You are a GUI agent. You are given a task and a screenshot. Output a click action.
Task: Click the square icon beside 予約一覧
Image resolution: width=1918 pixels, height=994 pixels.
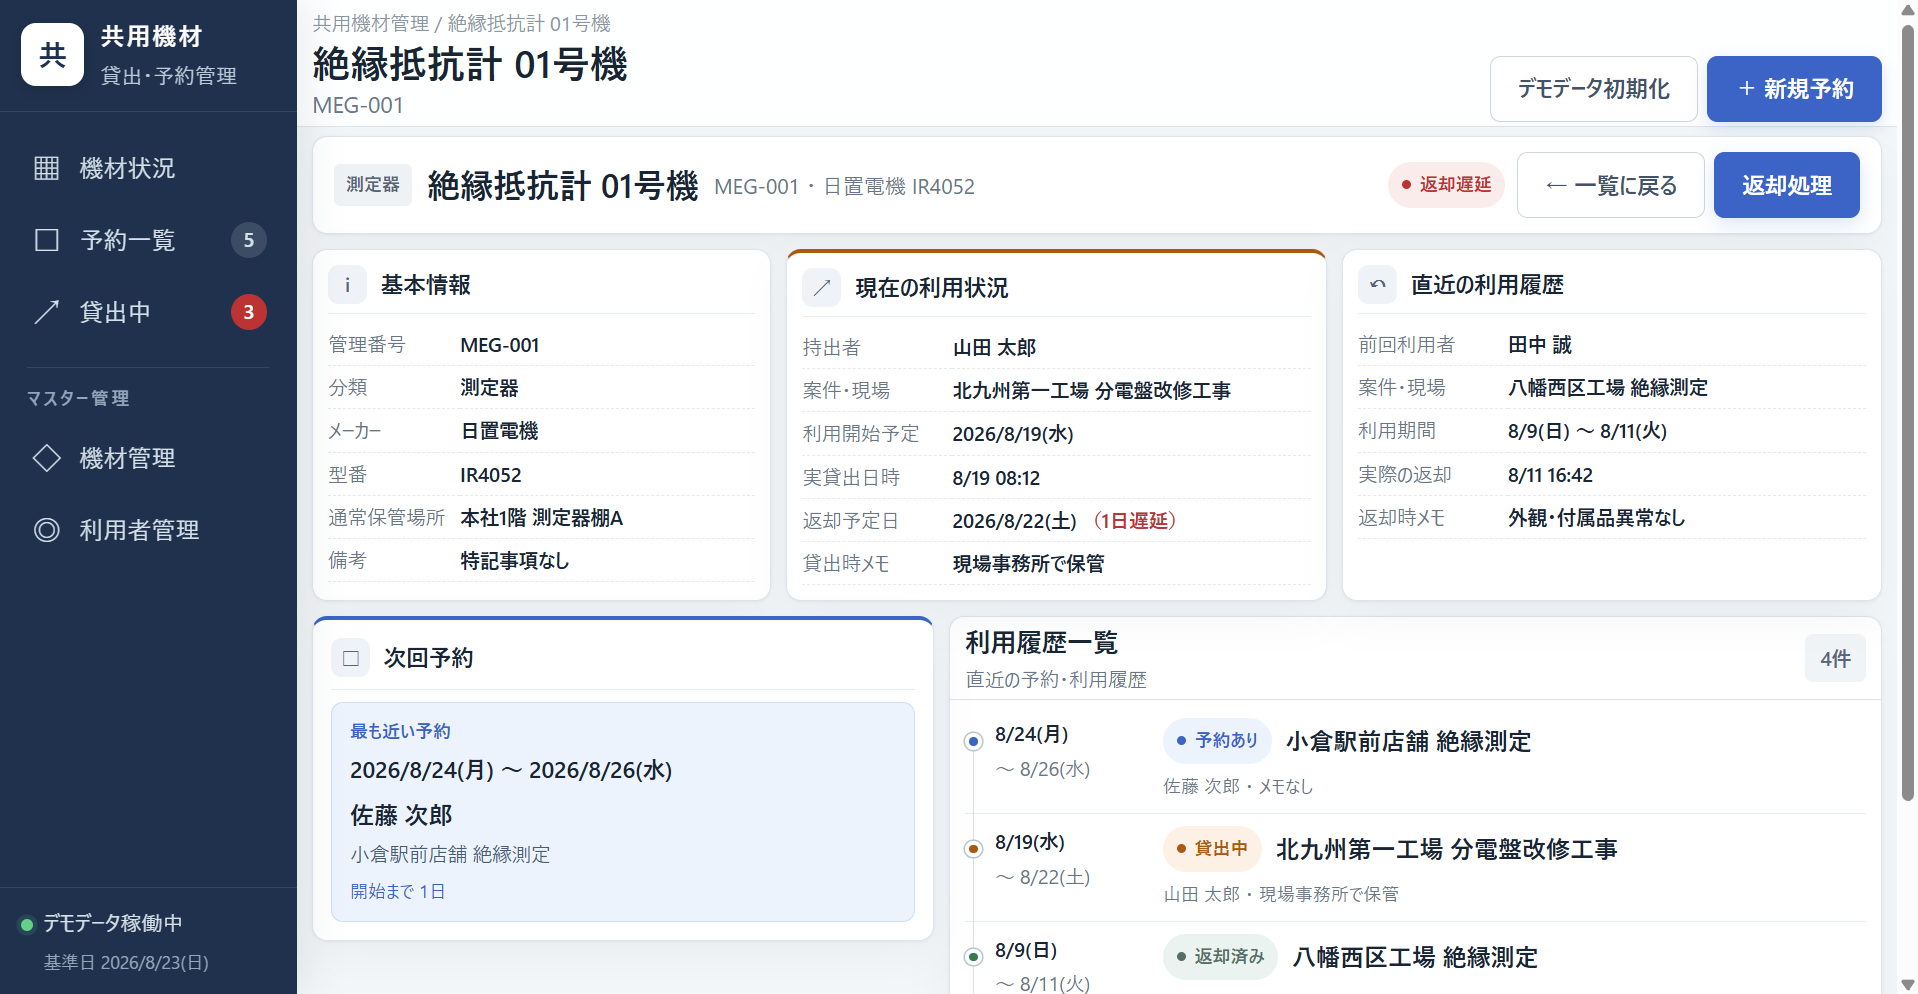(47, 240)
